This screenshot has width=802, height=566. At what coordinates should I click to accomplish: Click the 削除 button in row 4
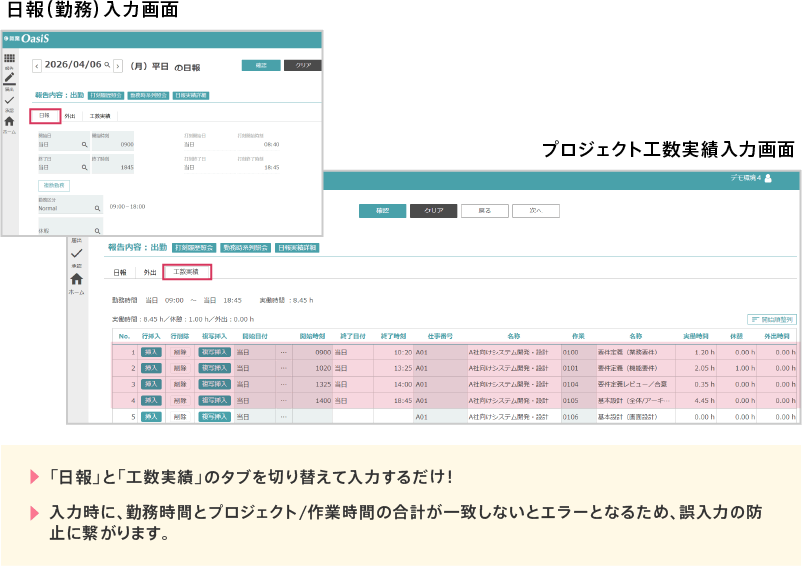click(x=180, y=401)
